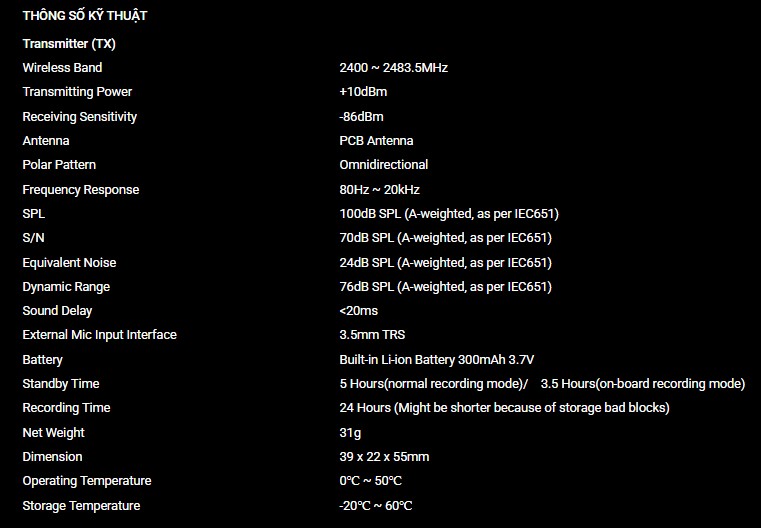Click the 100dB SPL value text
The image size is (761, 528).
[x=449, y=214]
